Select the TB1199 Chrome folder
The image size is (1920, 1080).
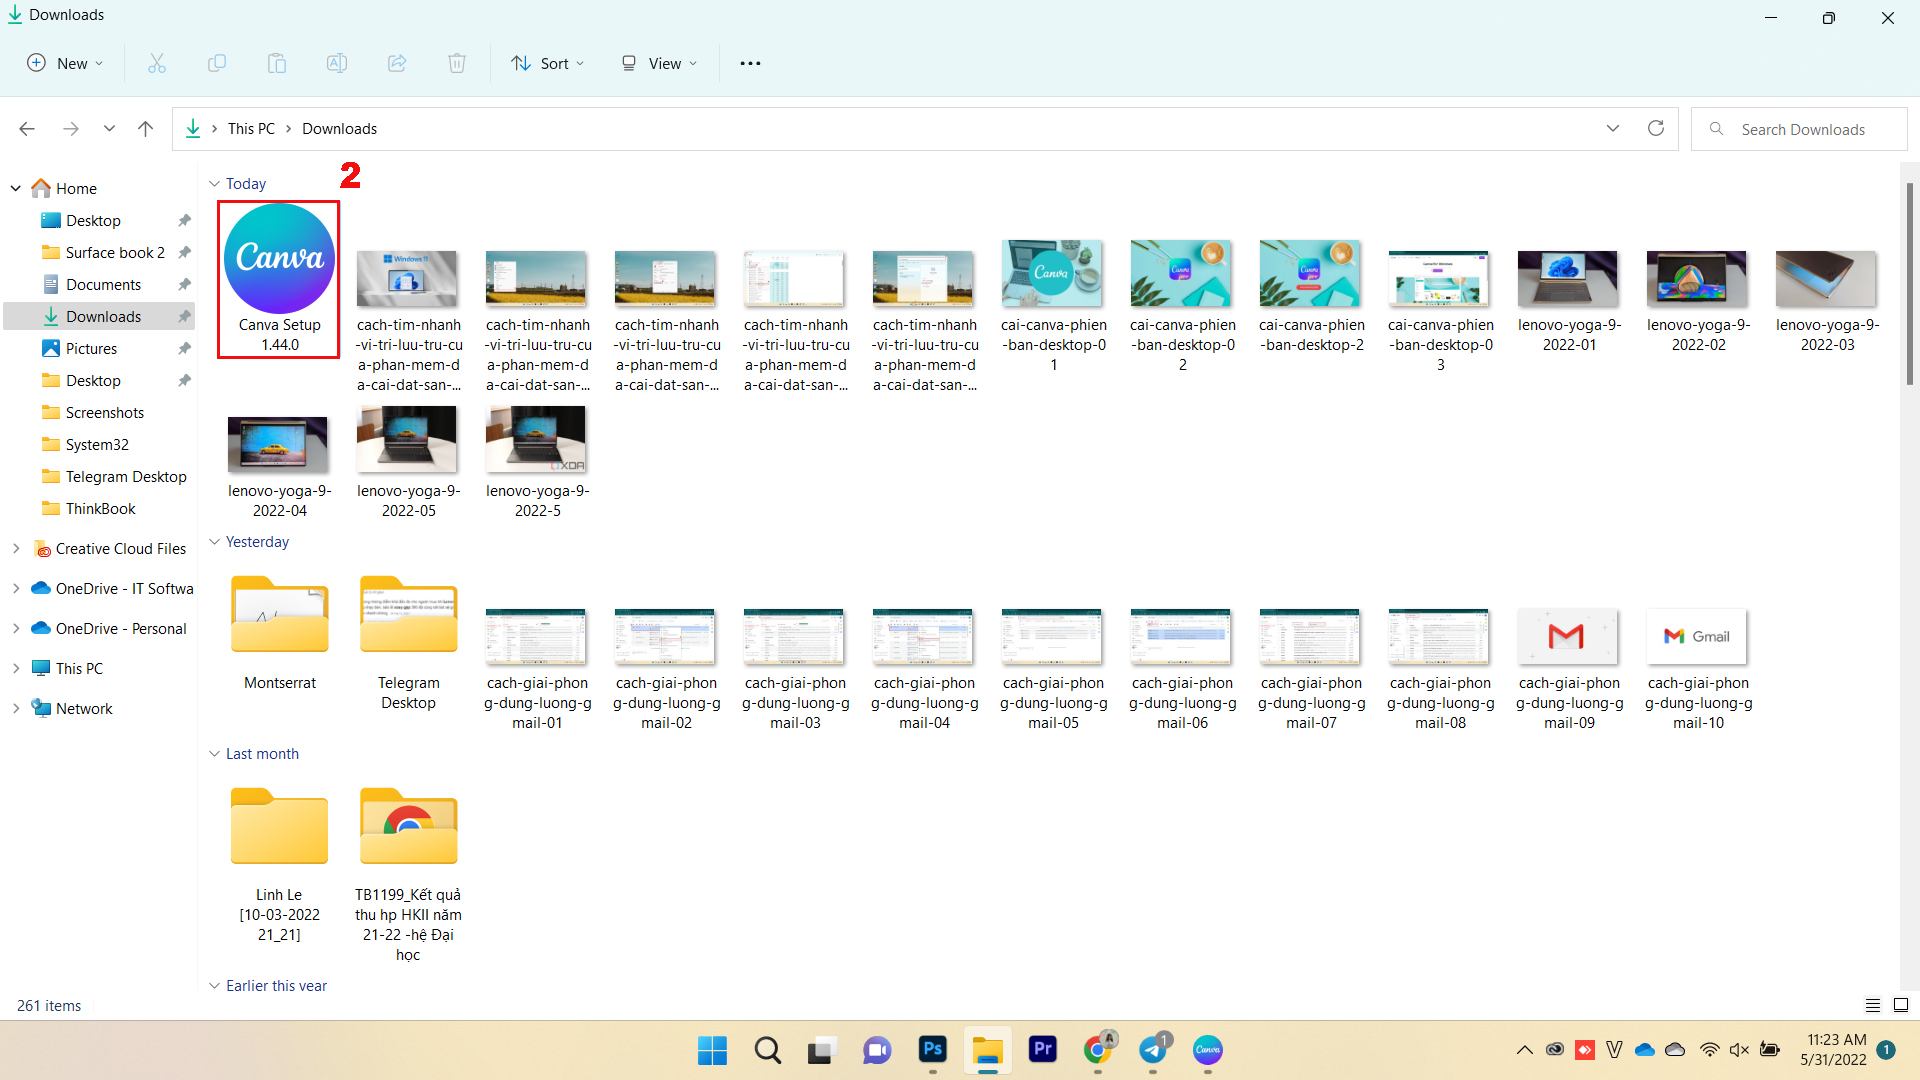[408, 874]
